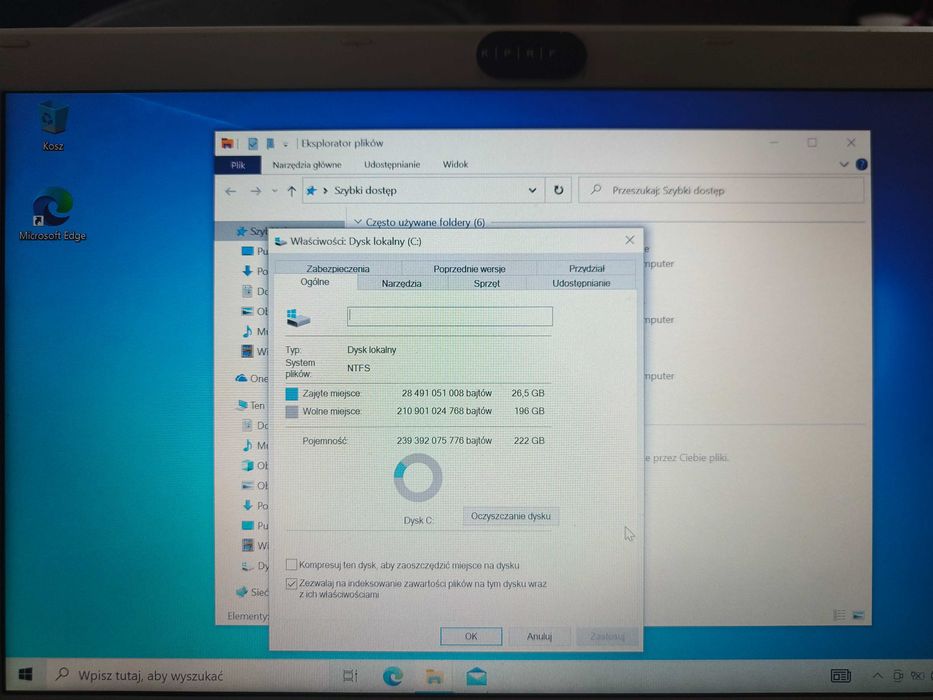
Task: Show hidden tray icons chevron
Action: click(x=877, y=676)
